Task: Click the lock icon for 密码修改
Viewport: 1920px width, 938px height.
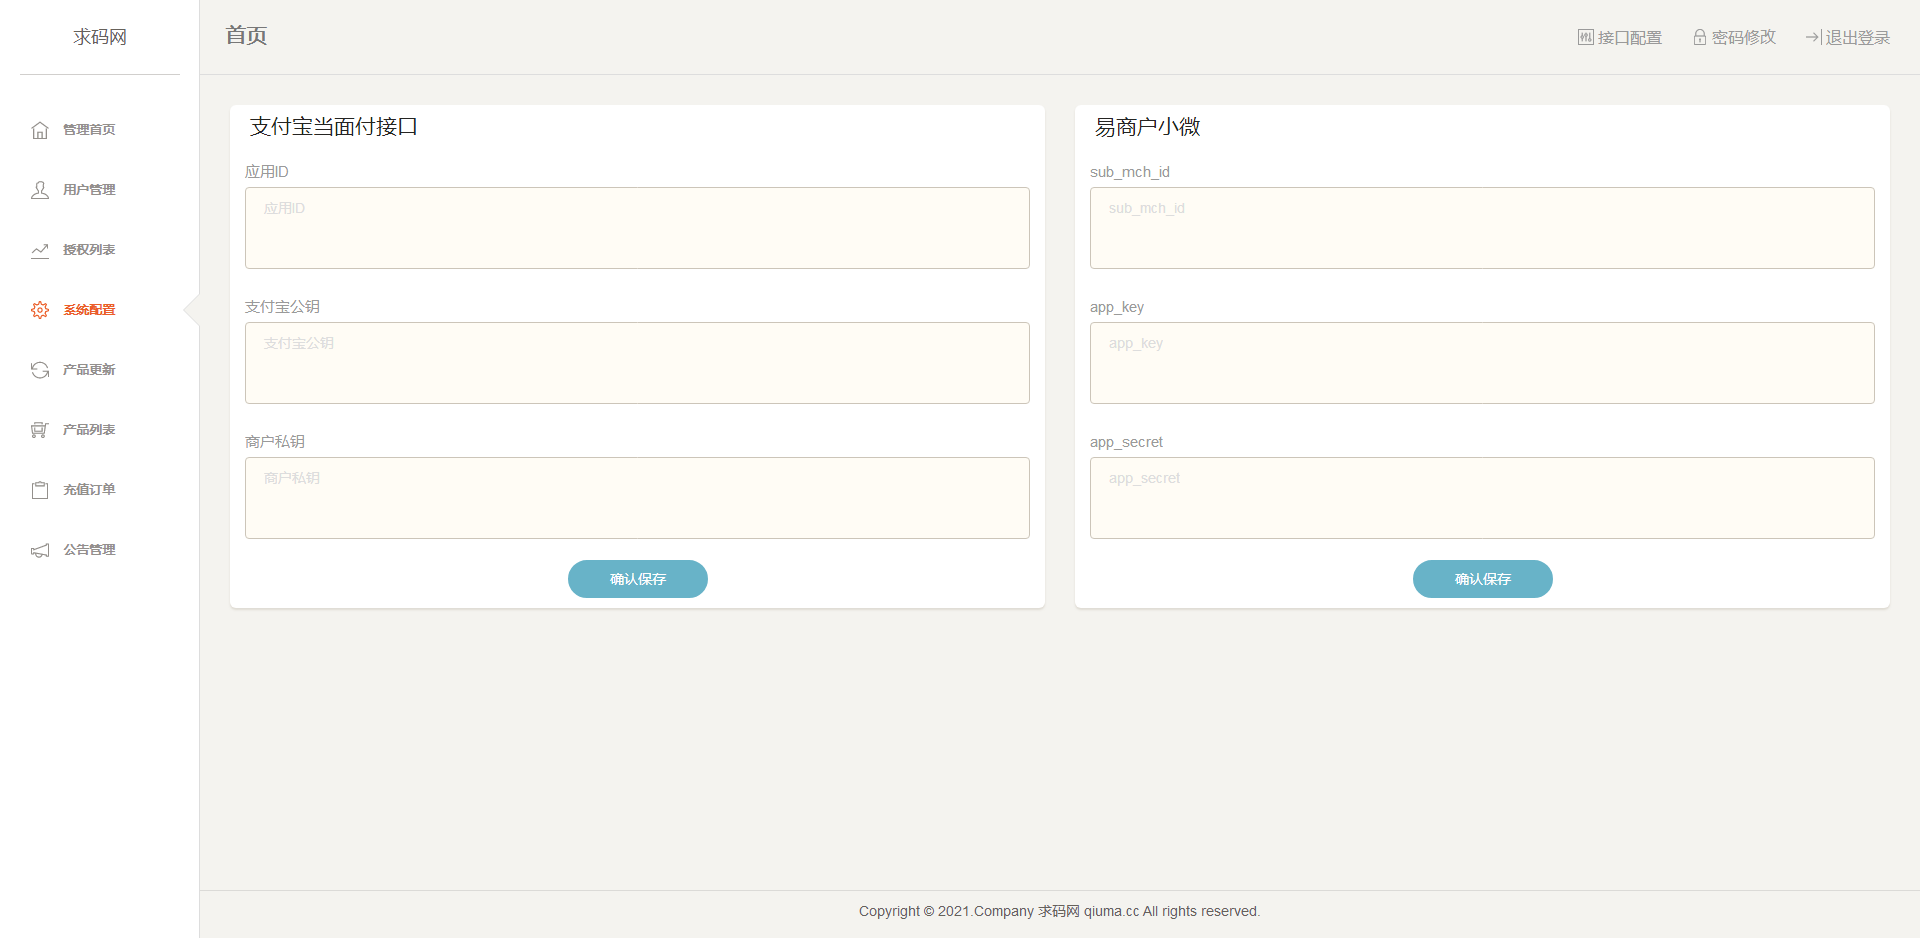Action: point(1700,37)
